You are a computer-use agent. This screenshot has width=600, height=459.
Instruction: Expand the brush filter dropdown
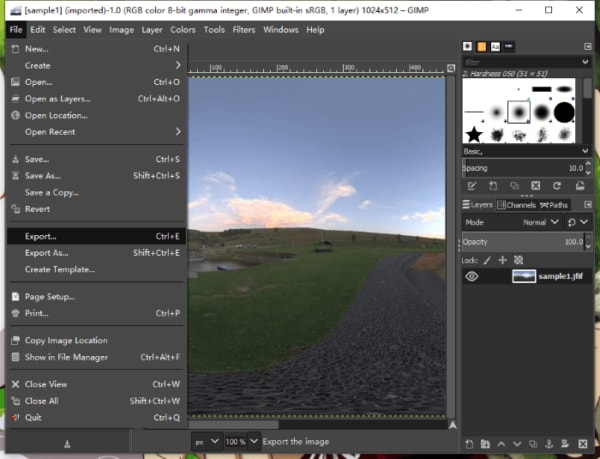click(585, 62)
